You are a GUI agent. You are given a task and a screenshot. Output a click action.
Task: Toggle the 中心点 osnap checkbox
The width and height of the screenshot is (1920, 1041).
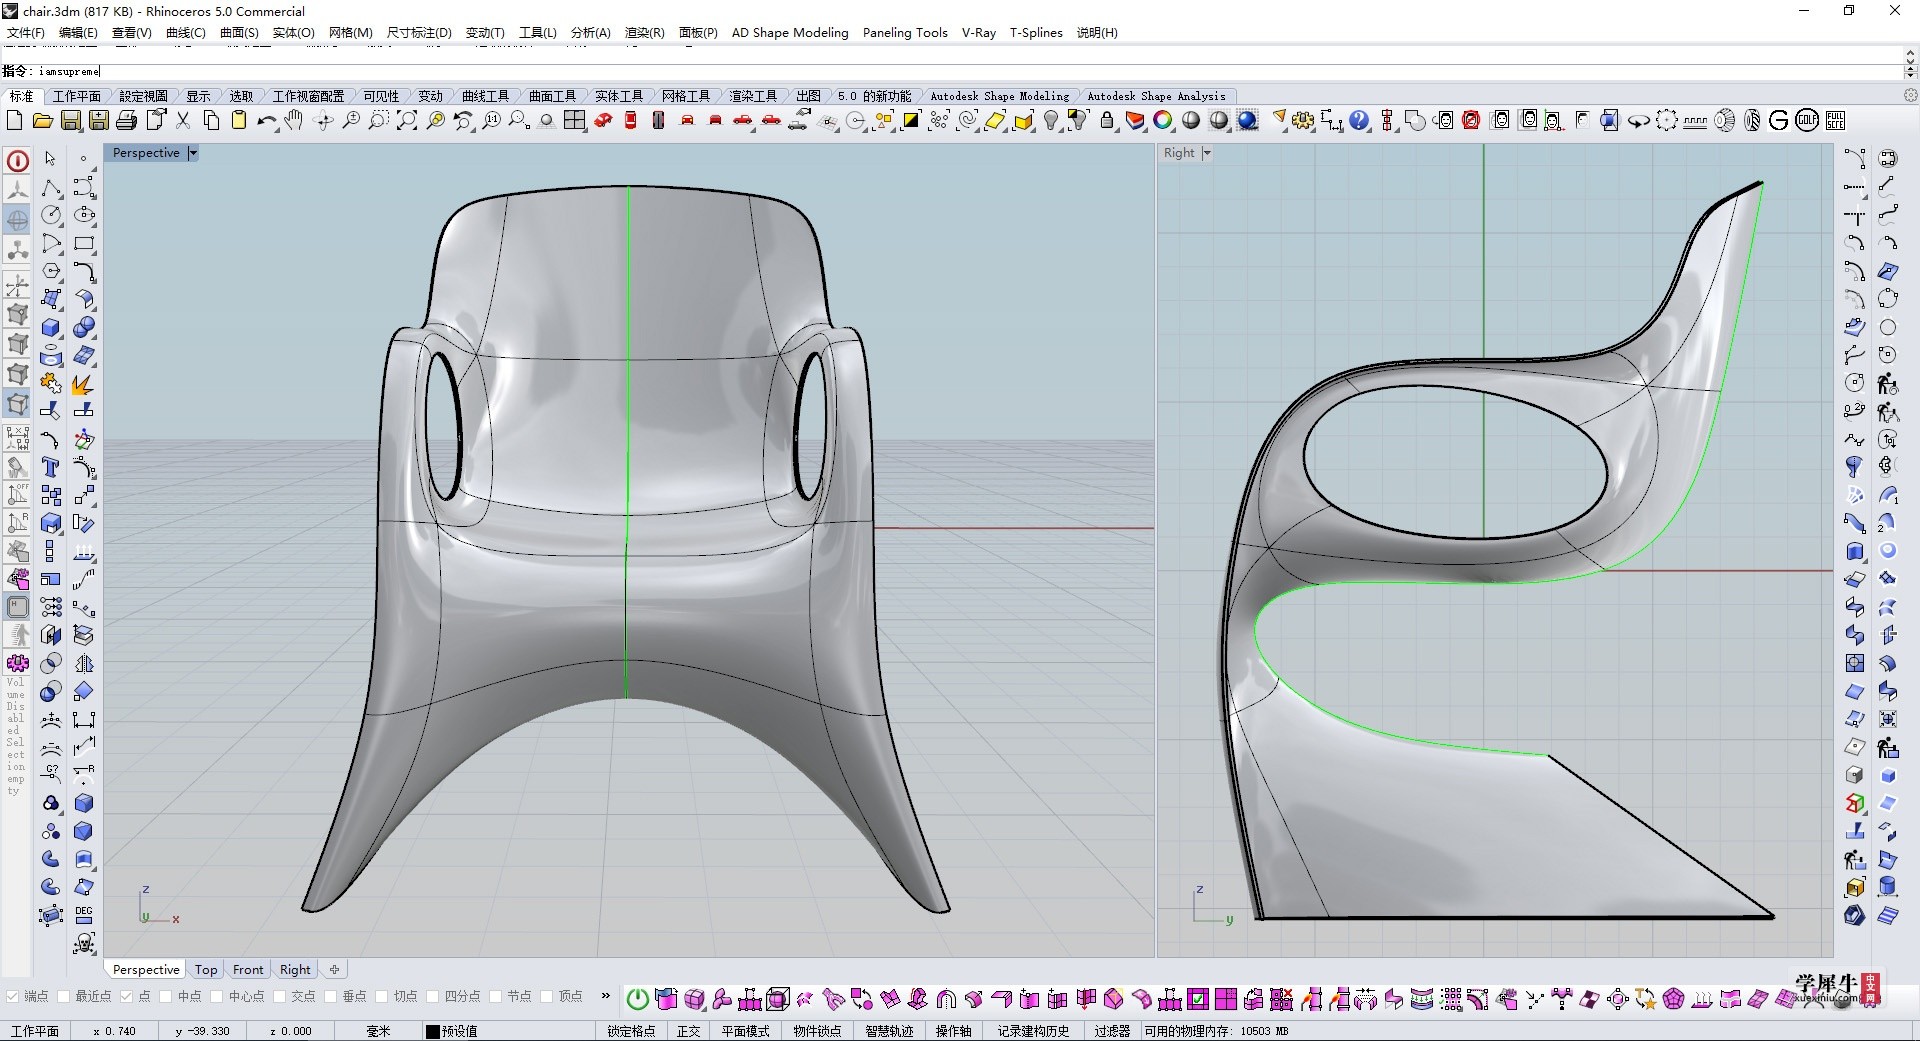point(216,996)
